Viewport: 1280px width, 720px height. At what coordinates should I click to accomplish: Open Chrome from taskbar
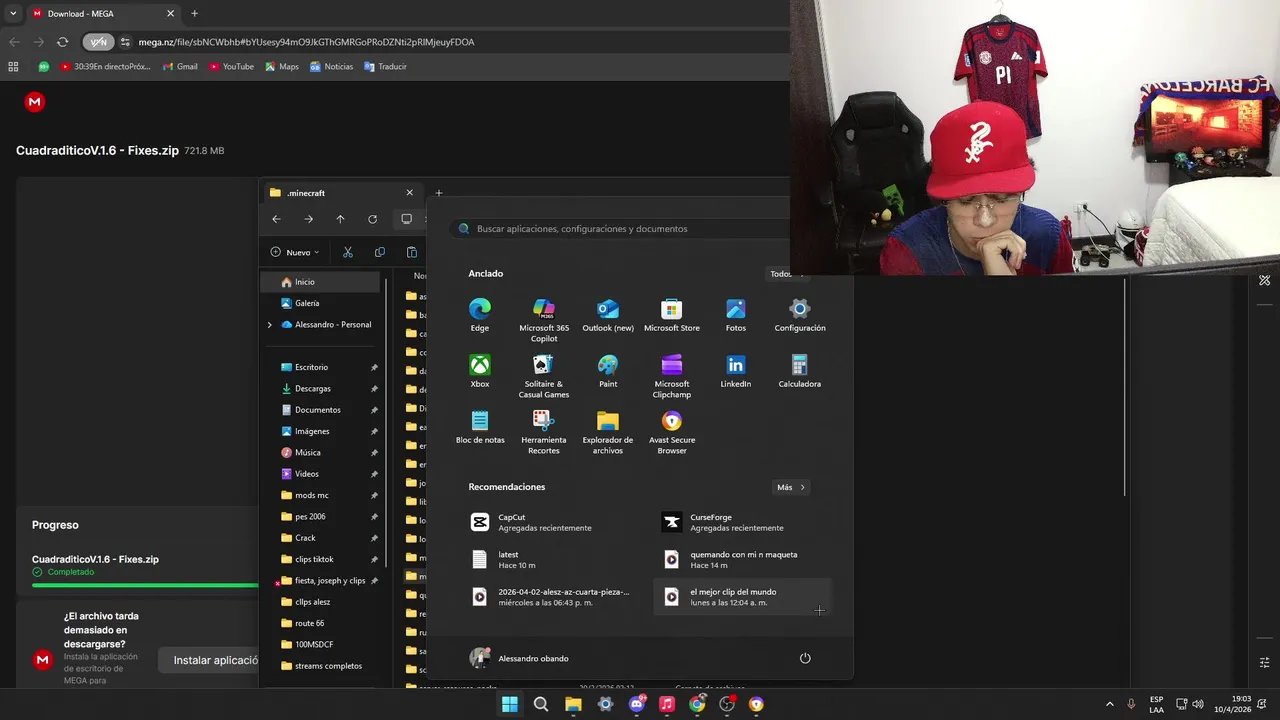(697, 704)
